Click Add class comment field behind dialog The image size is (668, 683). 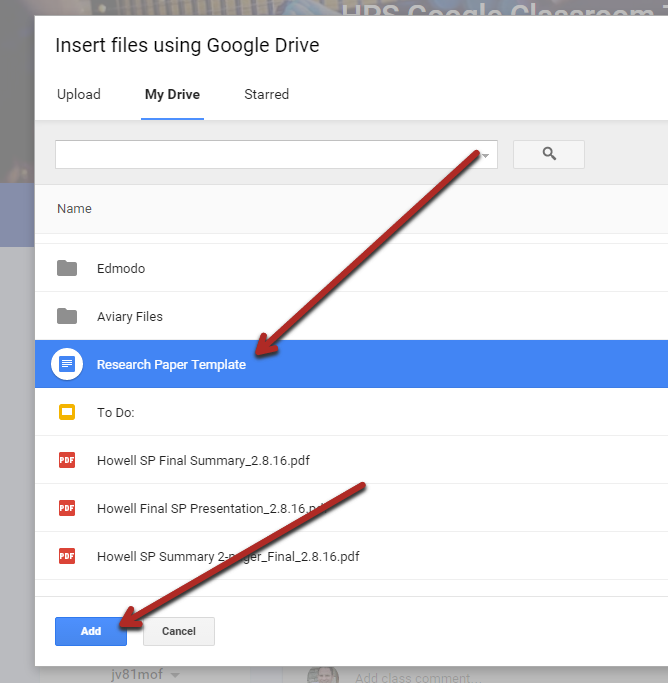(418, 677)
